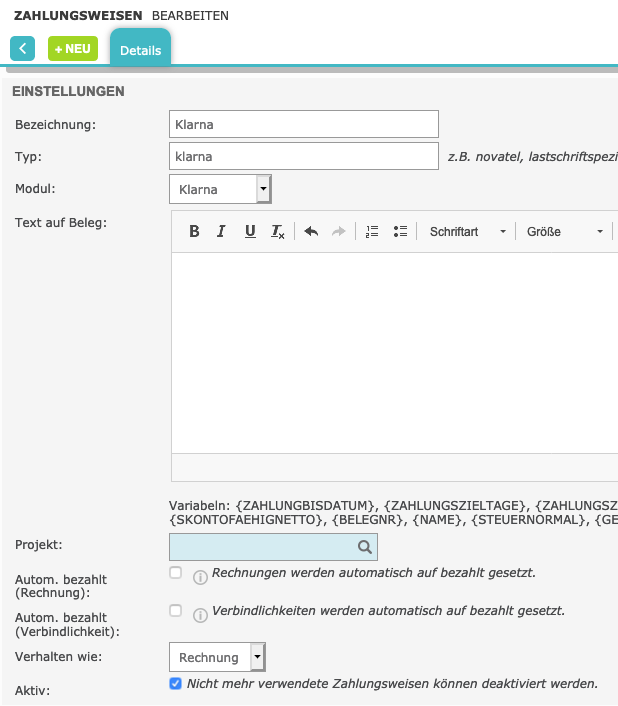Image resolution: width=618 pixels, height=706 pixels.
Task: Click into the Bezeichnung input field
Action: pyautogui.click(x=304, y=124)
